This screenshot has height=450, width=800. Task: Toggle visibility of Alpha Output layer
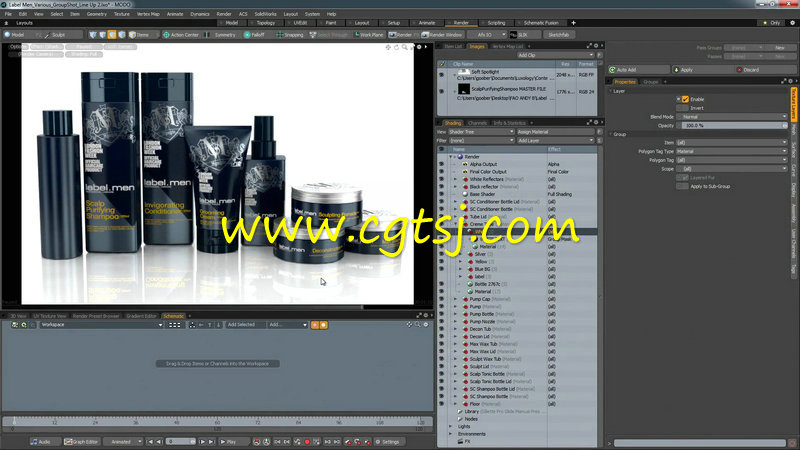tap(441, 164)
